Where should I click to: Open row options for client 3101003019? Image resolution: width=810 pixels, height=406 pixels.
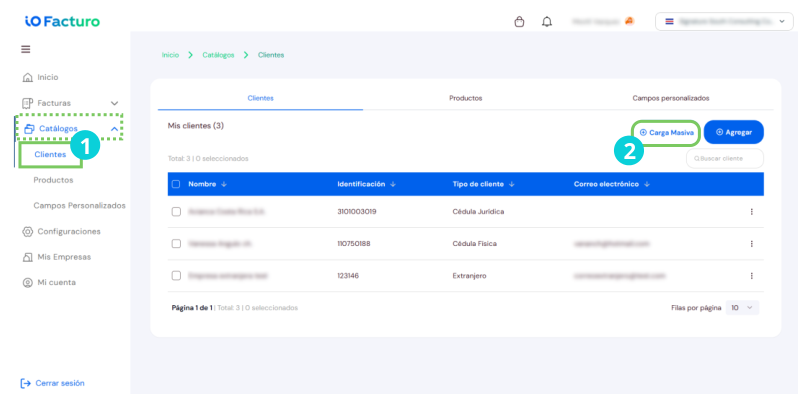coord(751,212)
